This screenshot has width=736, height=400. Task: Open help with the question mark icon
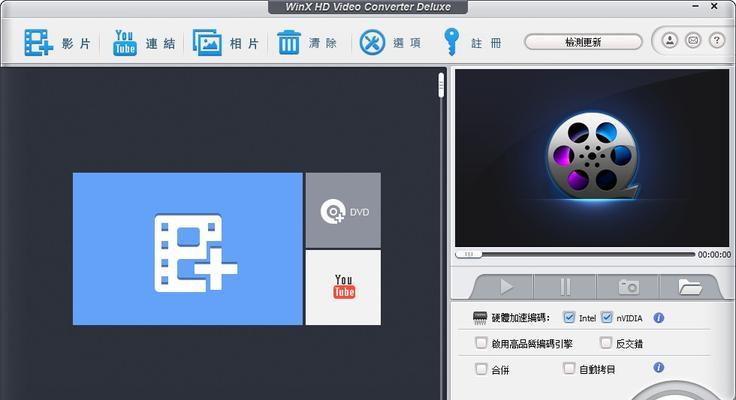pyautogui.click(x=716, y=40)
